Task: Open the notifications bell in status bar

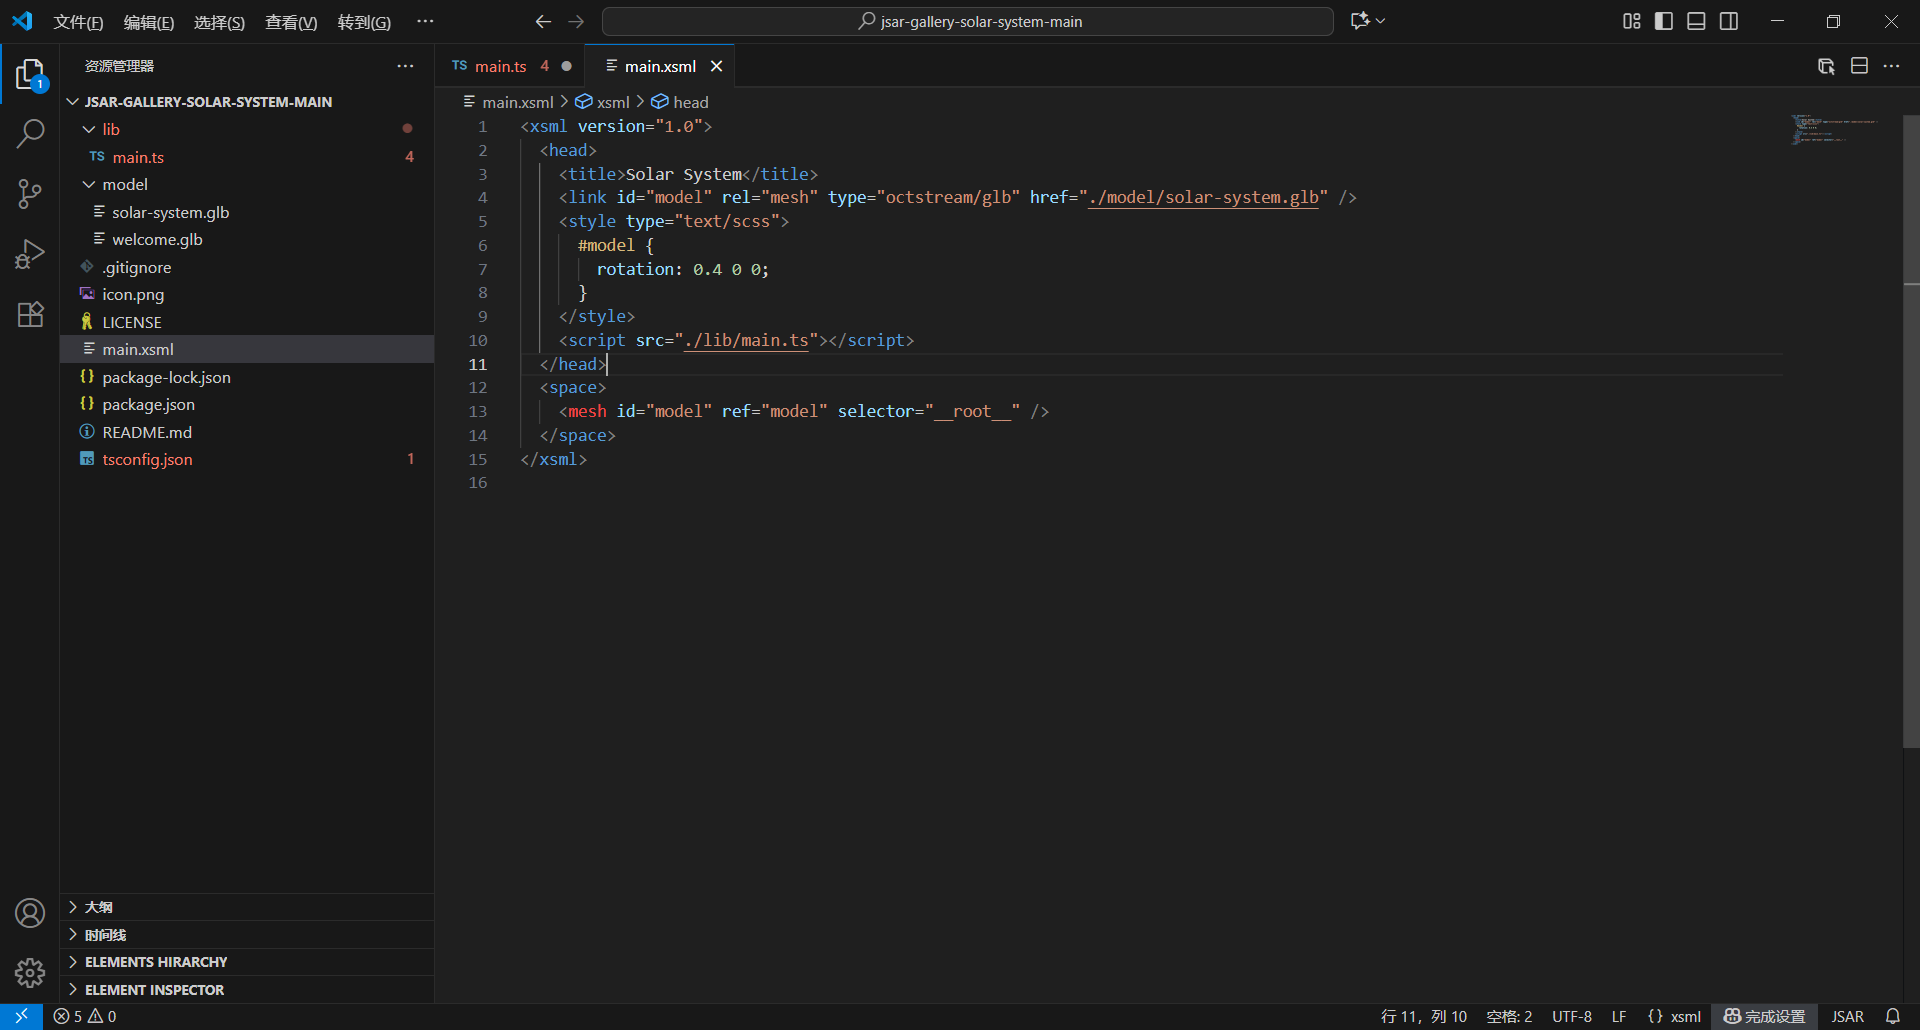Action: (1893, 1016)
